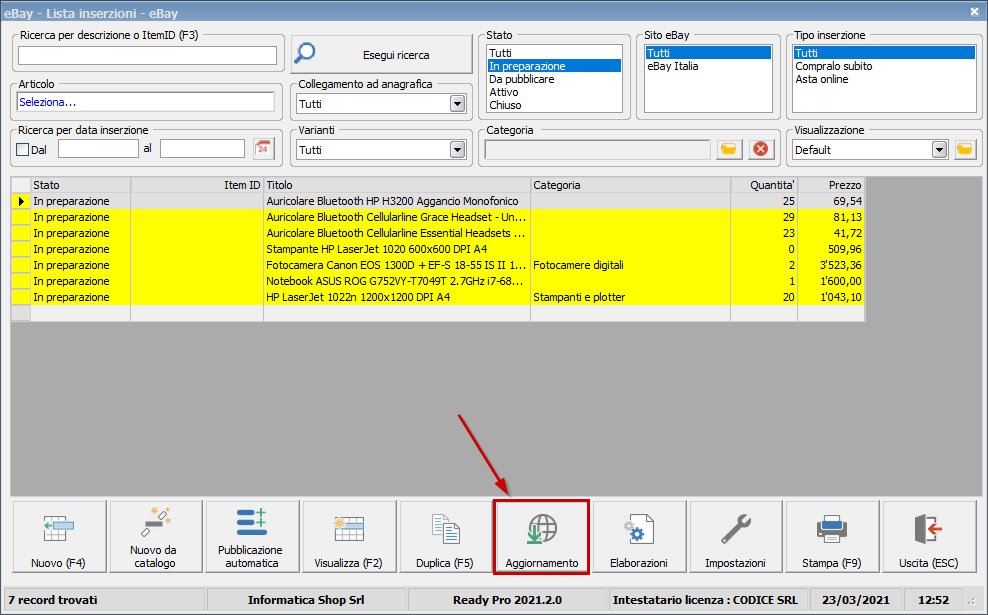Screen dimensions: 988x615
Task: Click the Dal start date field
Action: 98,149
